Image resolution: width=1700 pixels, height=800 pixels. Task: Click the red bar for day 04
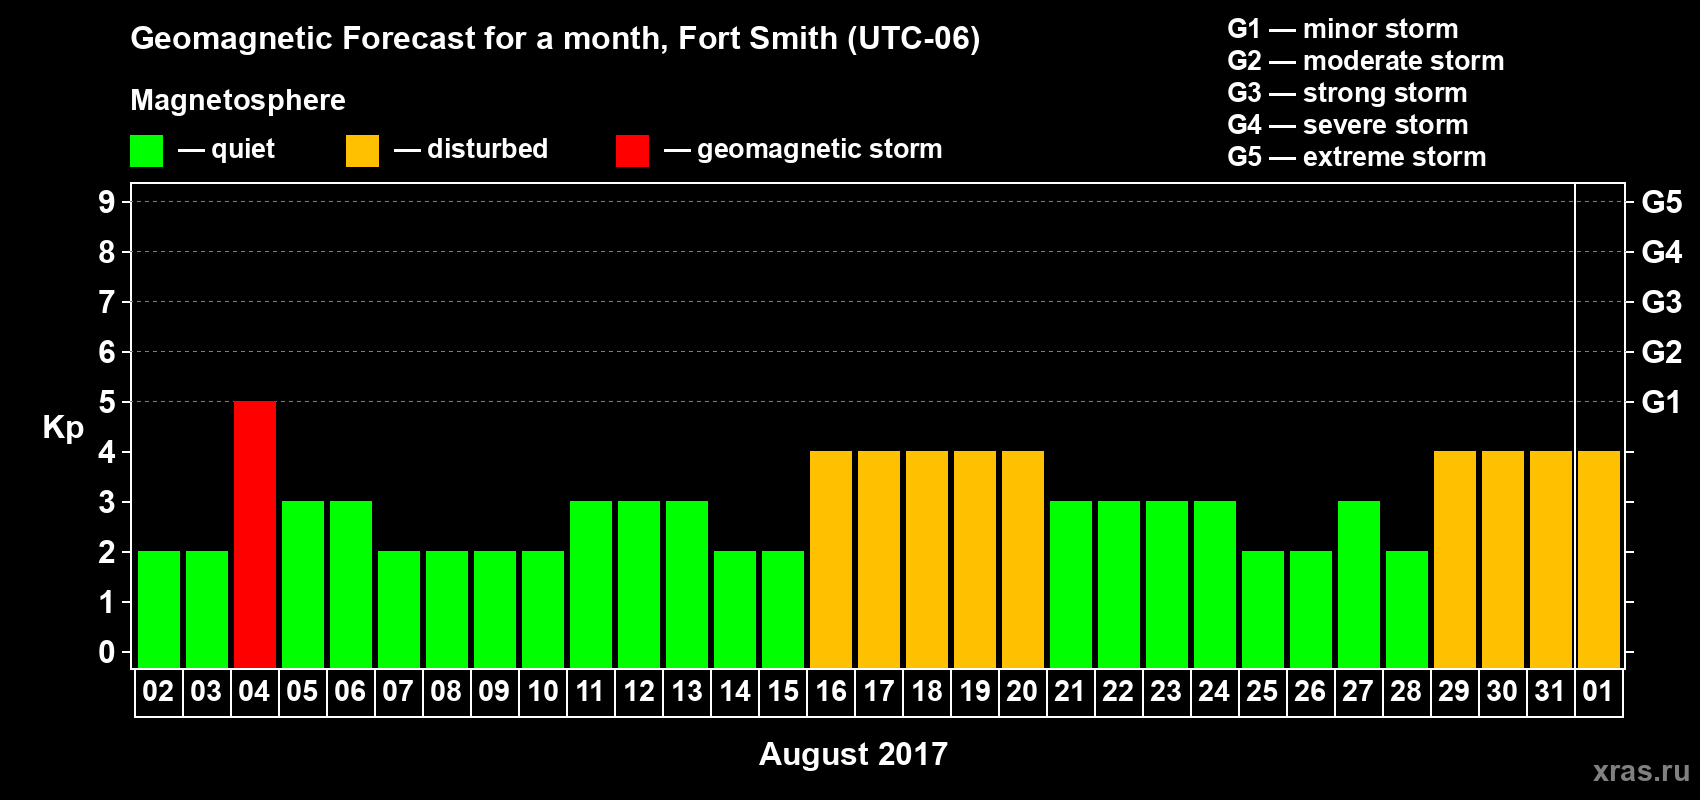(255, 534)
